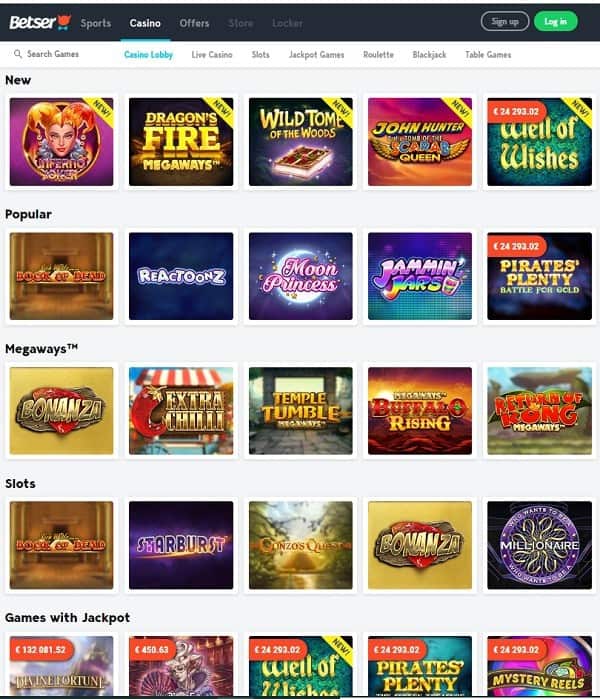Open the Offers menu item
Image resolution: width=600 pixels, height=699 pixels.
pyautogui.click(x=194, y=23)
